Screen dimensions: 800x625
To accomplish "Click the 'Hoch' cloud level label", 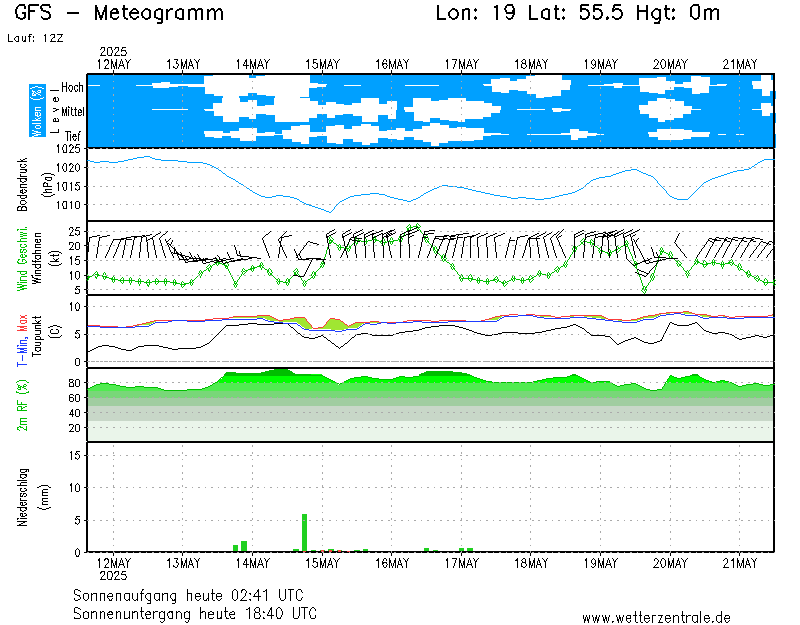I will (x=72, y=88).
